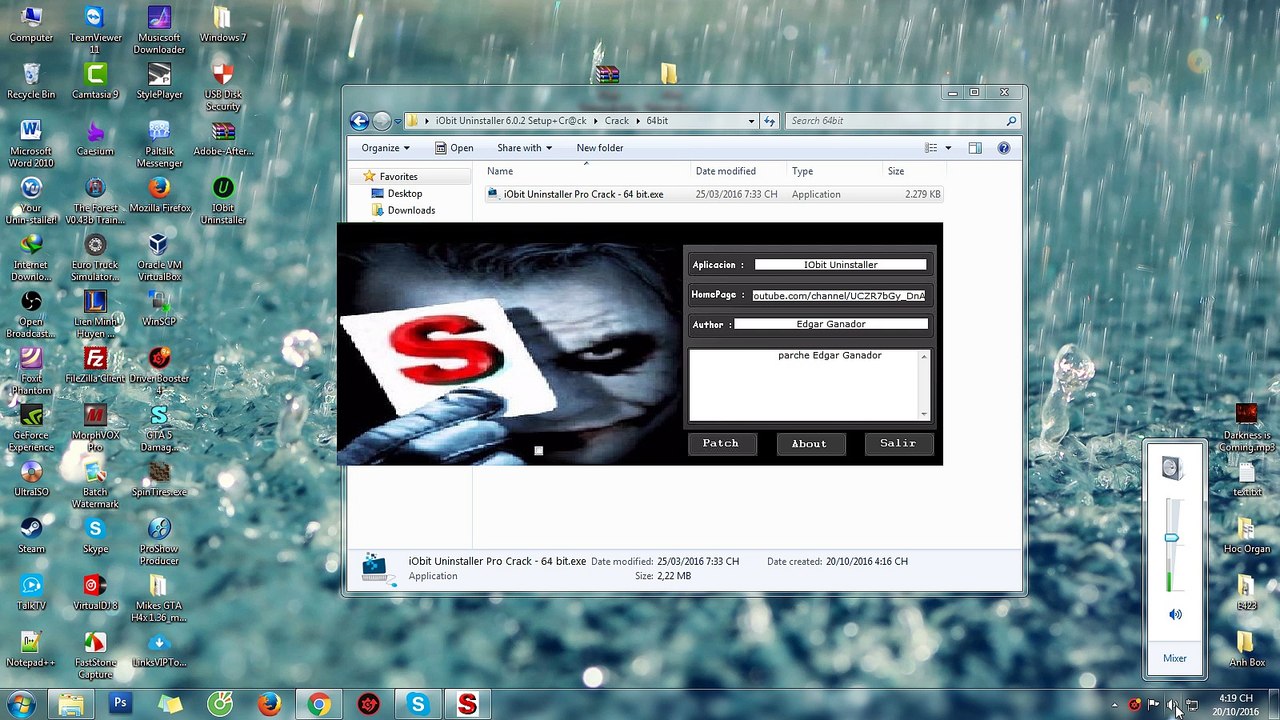Click the Salir button
1280x720 pixels.
pos(898,443)
